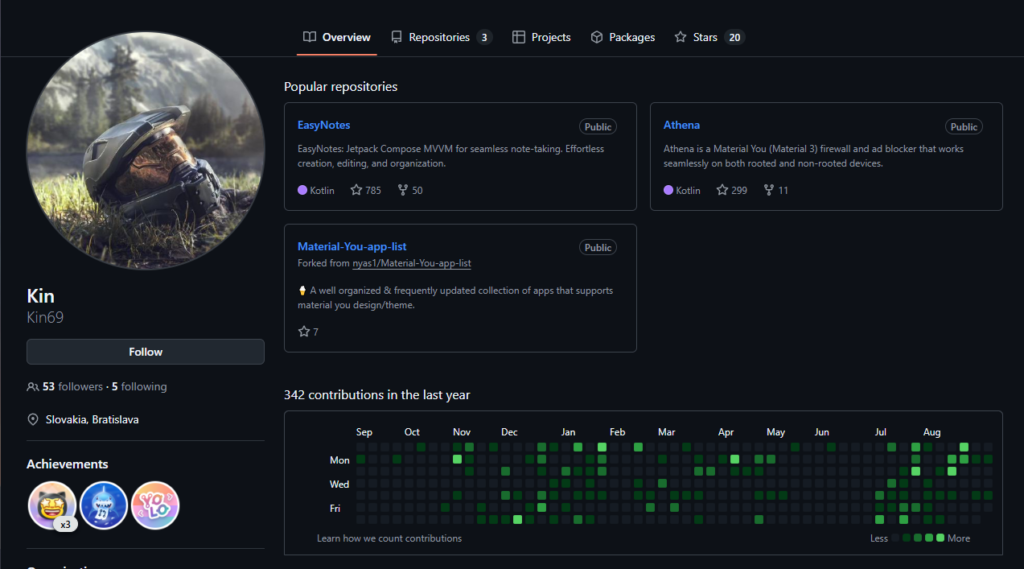This screenshot has height=569, width=1024.
Task: Click the star icon on Stars tab
Action: click(680, 37)
